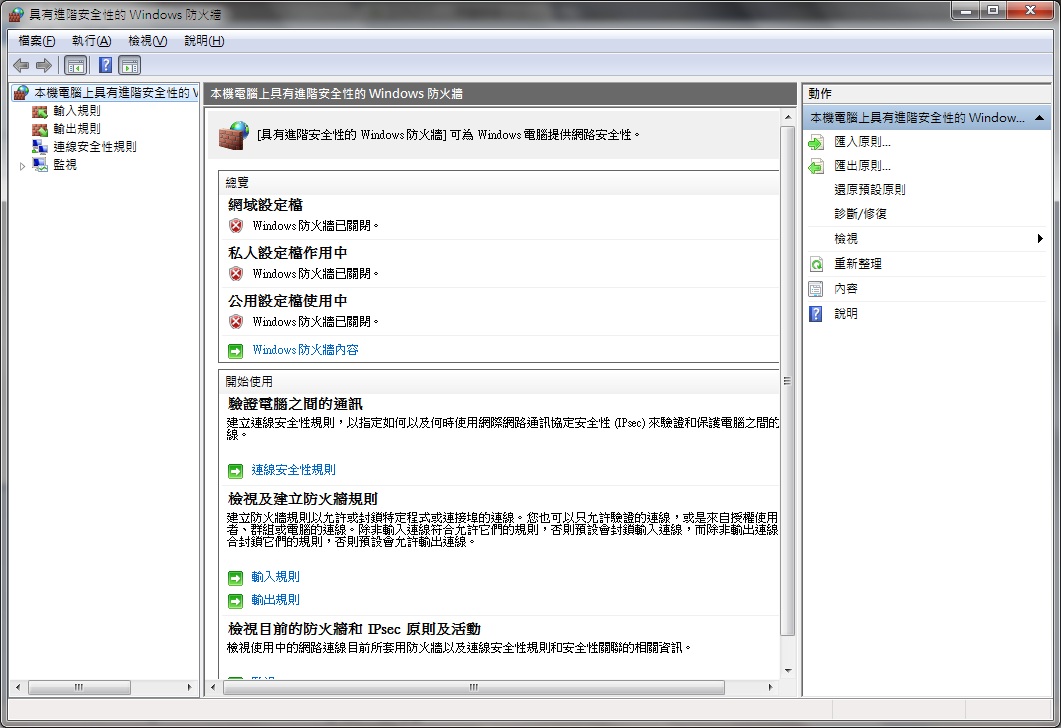Click the 匯出原則 export icon
Image resolution: width=1061 pixels, height=728 pixels.
click(816, 166)
